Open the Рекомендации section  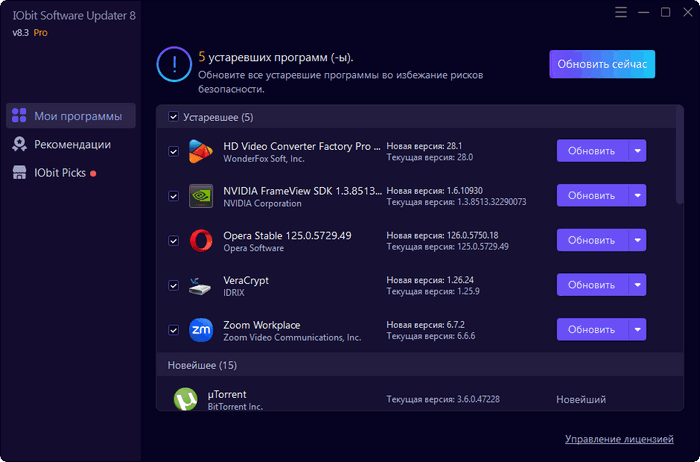[71, 145]
